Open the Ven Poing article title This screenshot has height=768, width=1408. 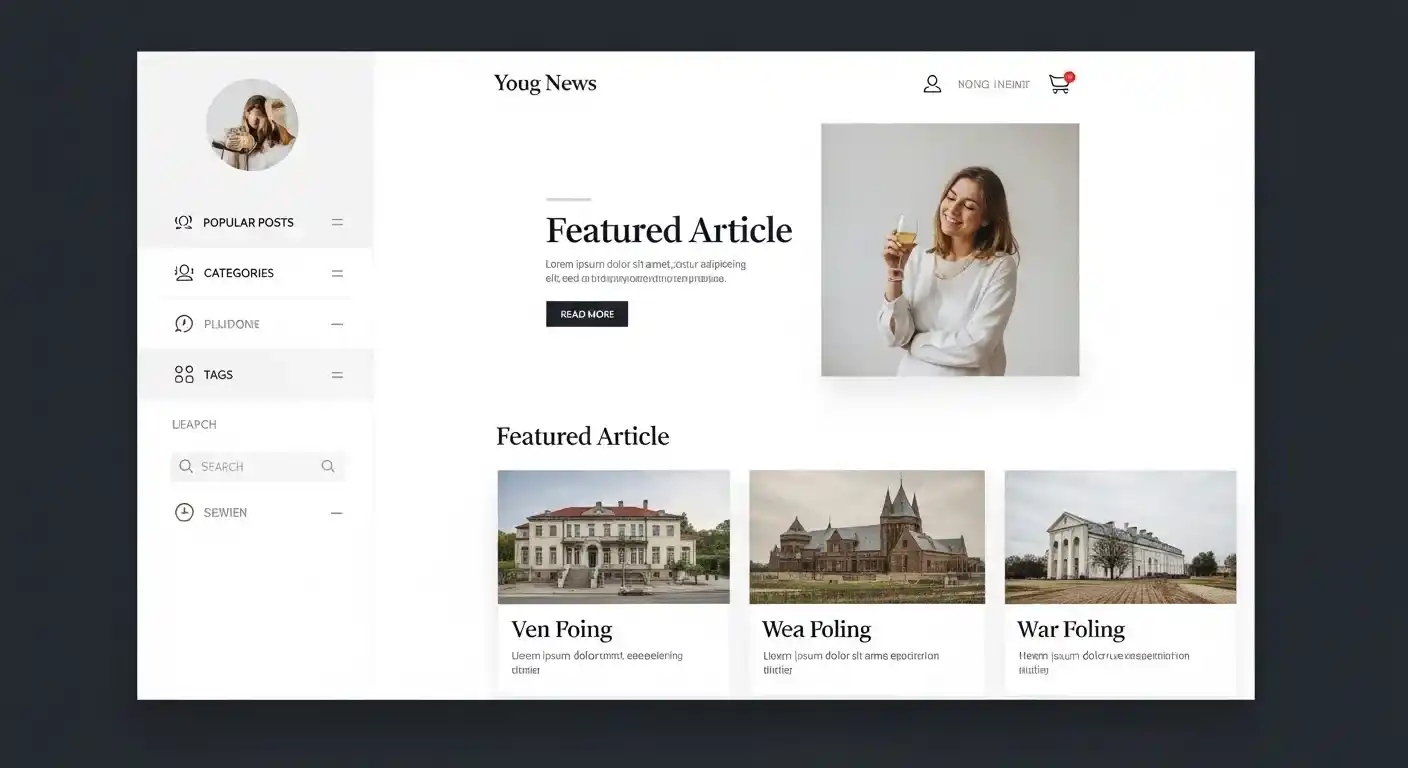tap(562, 629)
